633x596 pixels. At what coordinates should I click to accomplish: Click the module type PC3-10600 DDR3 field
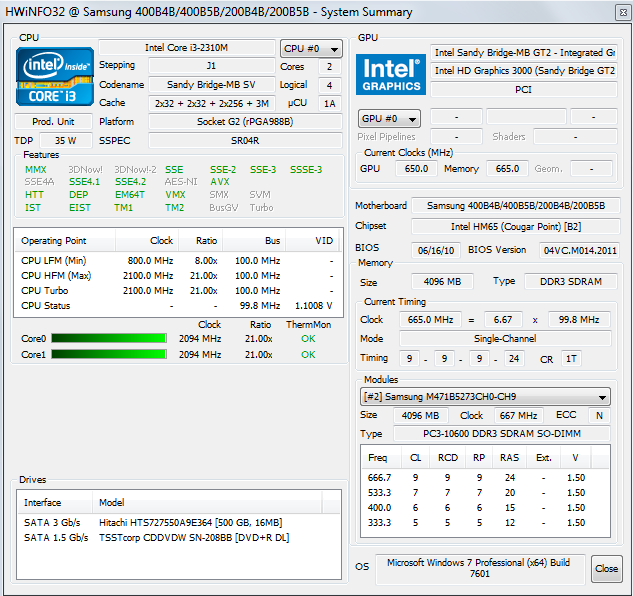click(502, 433)
